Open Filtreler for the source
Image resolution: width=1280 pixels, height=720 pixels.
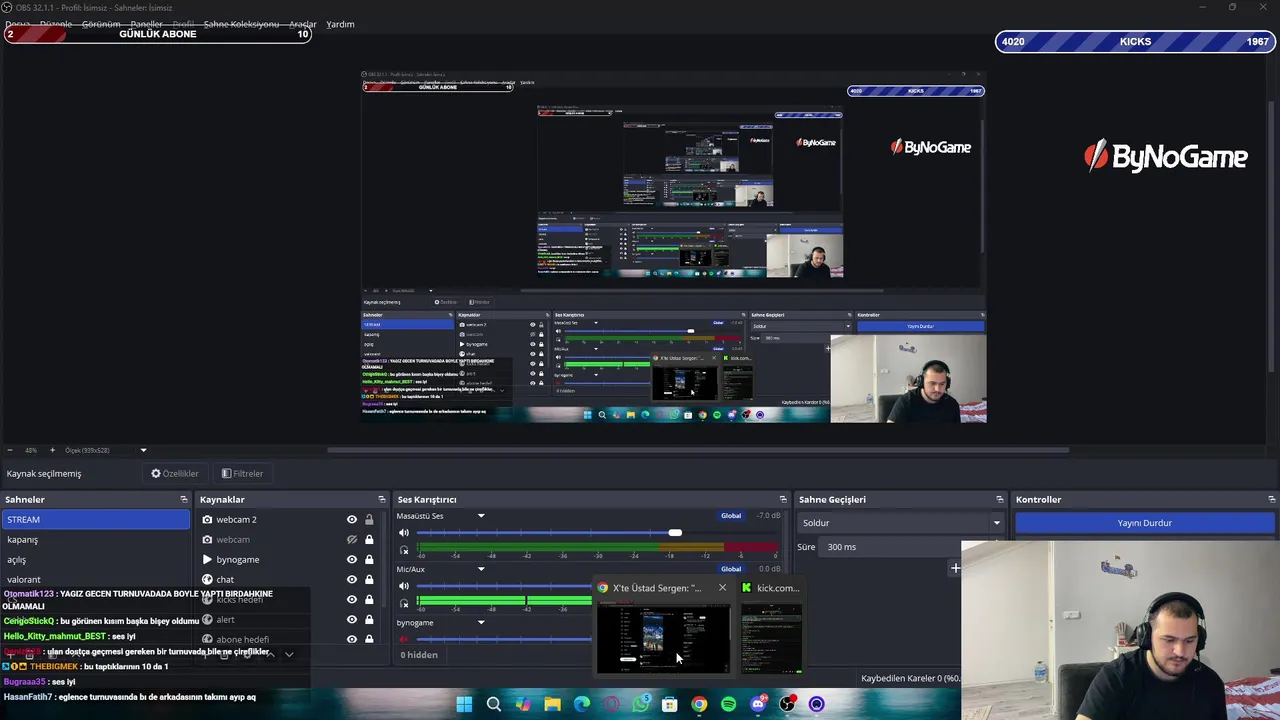(242, 474)
